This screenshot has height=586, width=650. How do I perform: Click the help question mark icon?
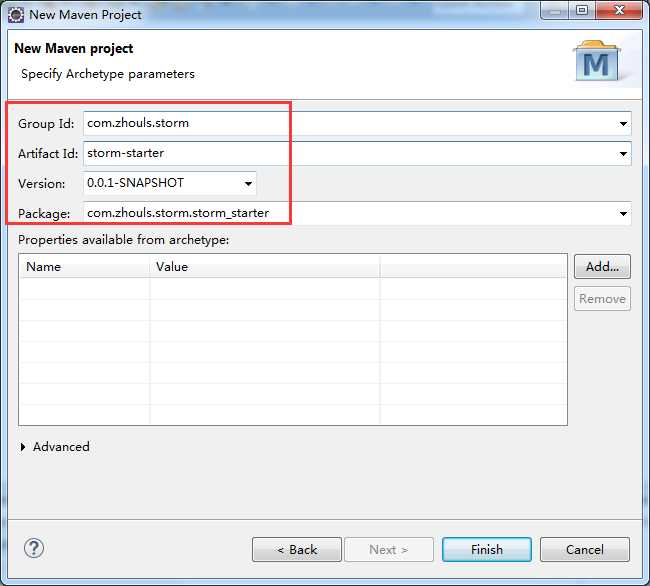coord(34,548)
